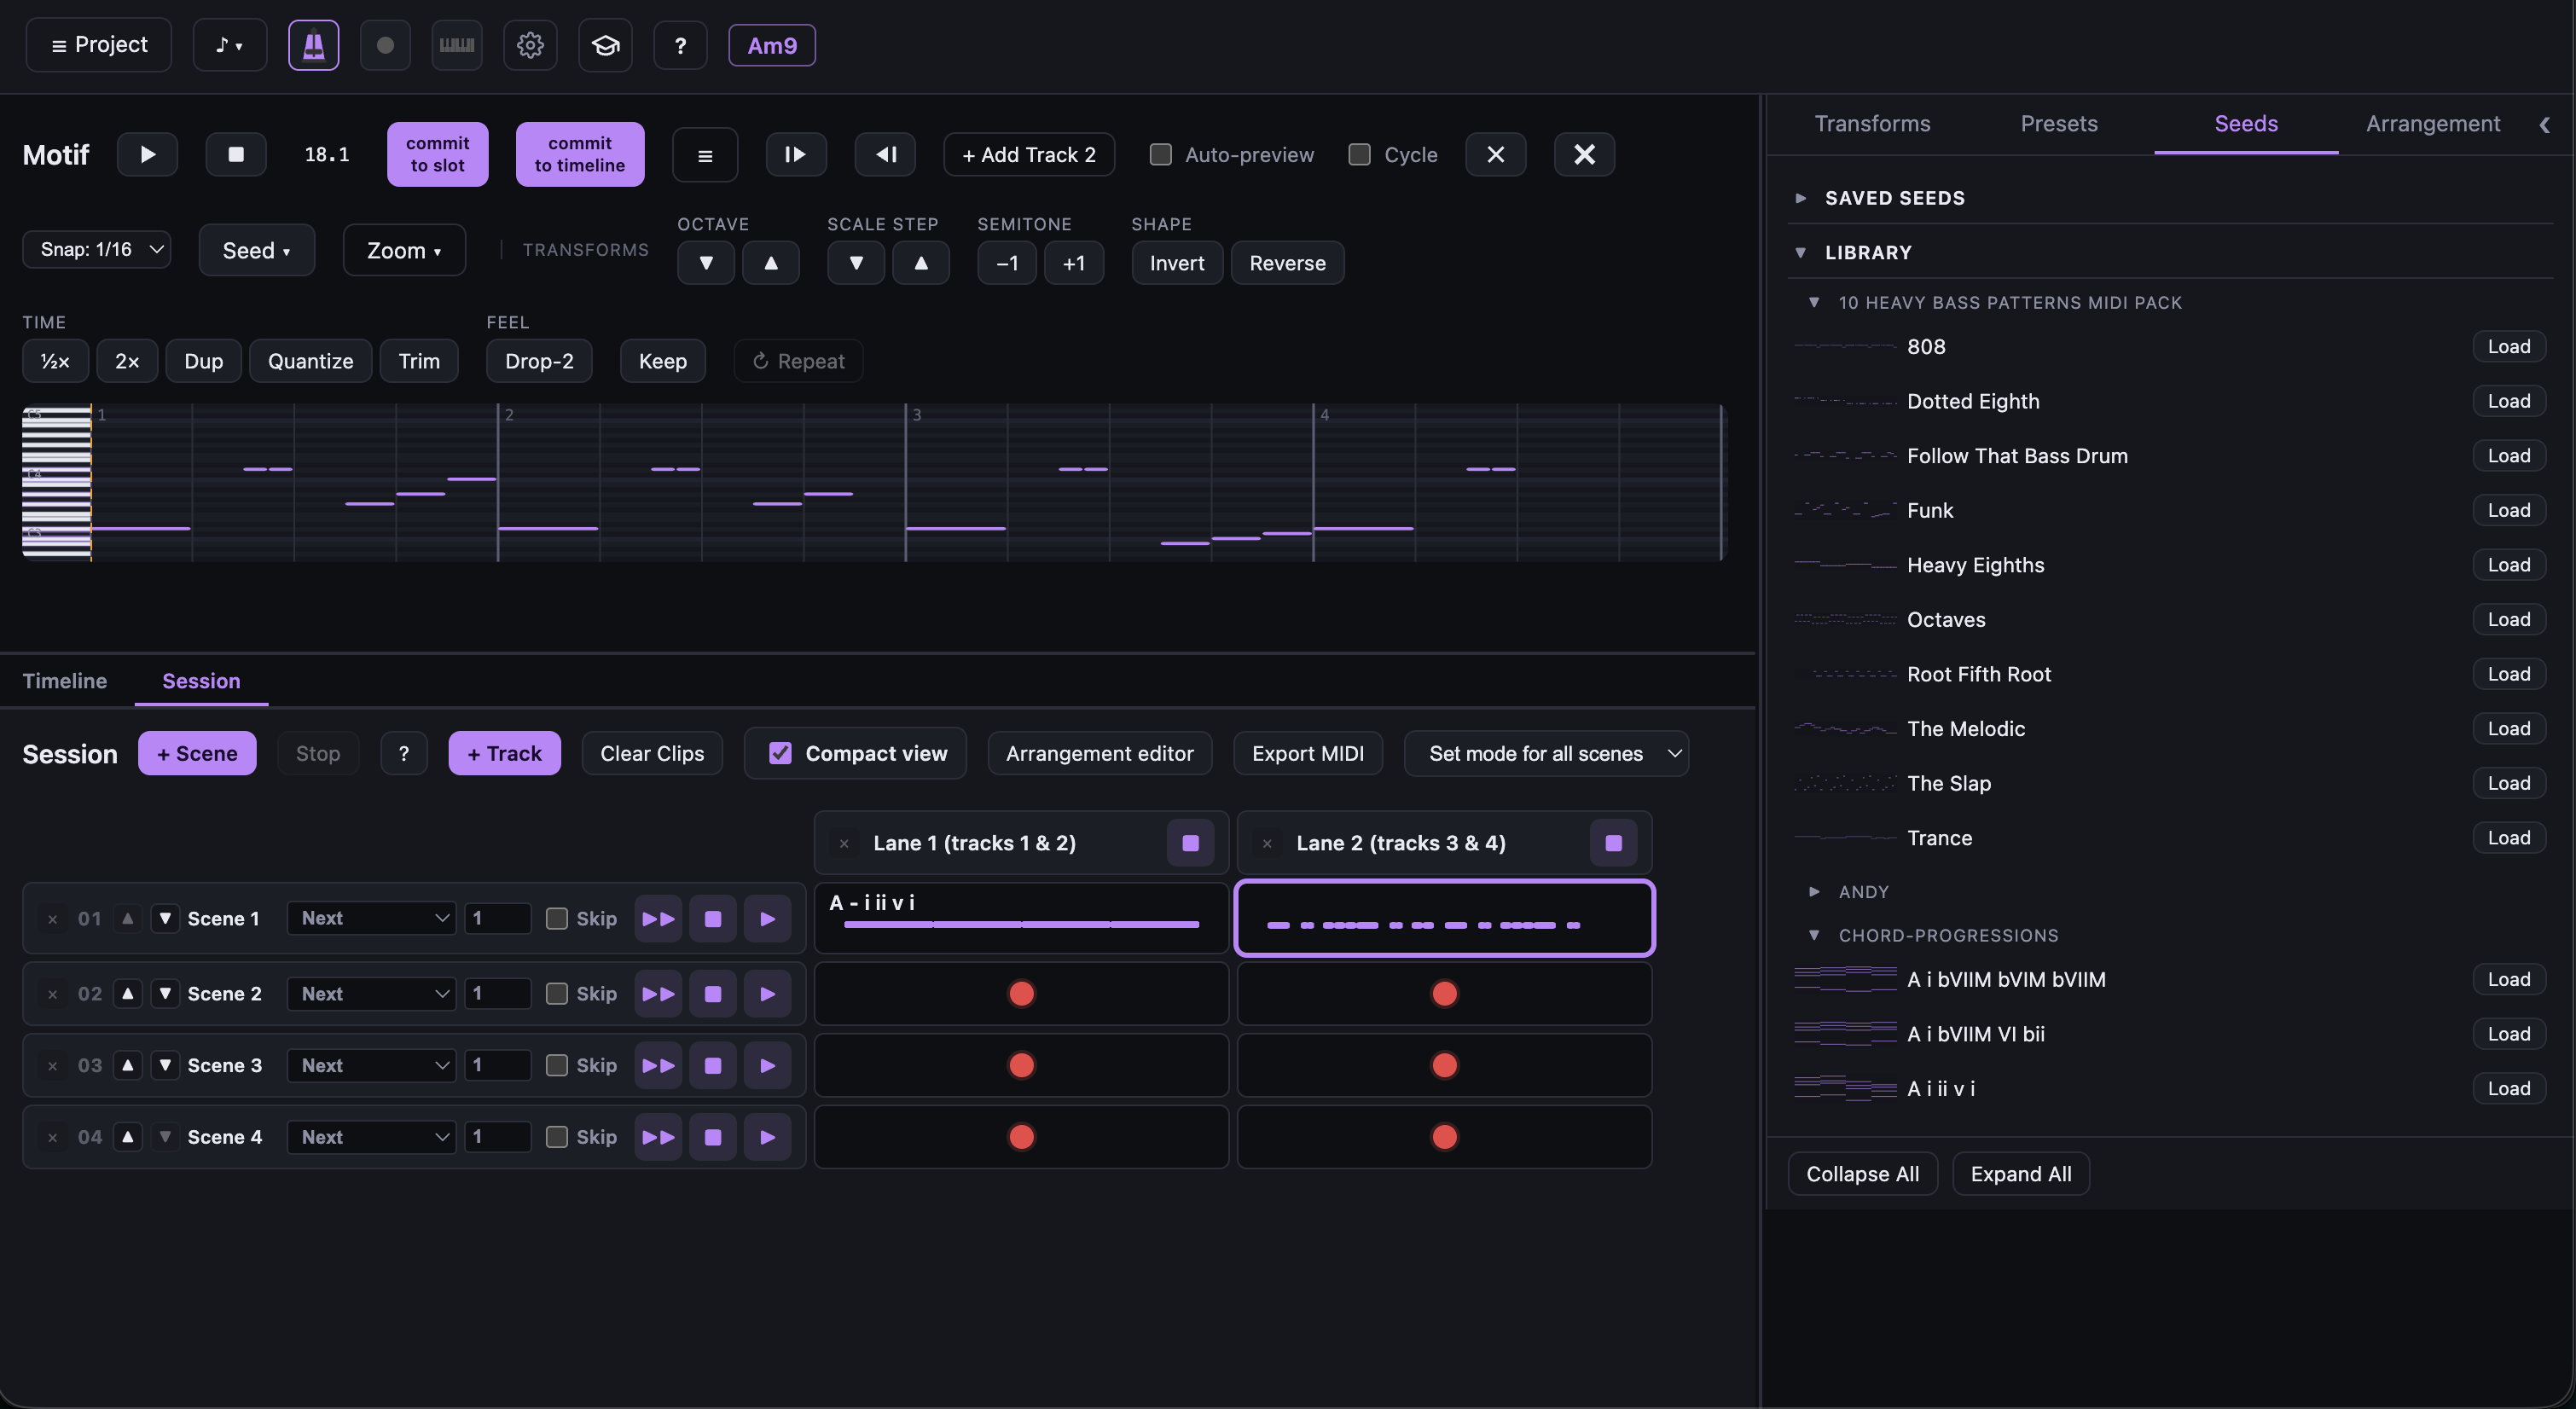2576x1409 pixels.
Task: Click commit to slot button
Action: pyautogui.click(x=437, y=154)
